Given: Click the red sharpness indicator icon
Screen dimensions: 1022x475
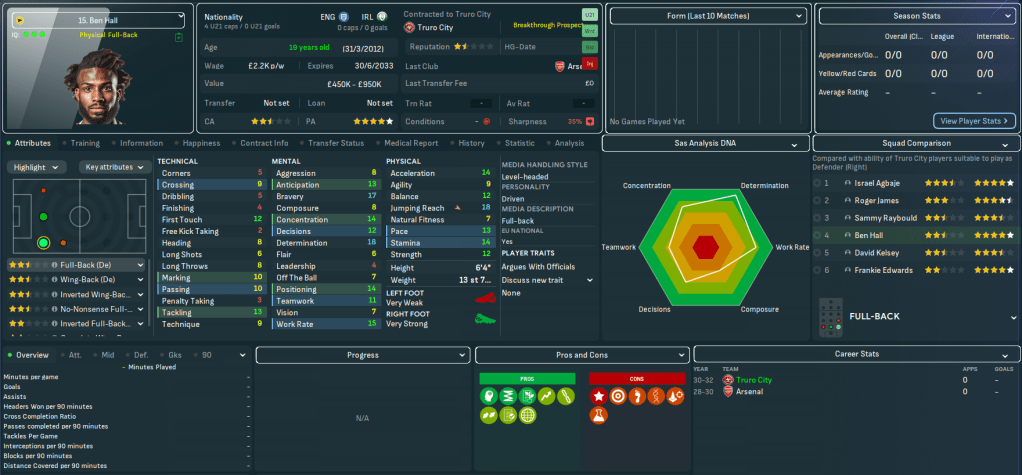Looking at the screenshot, I should point(590,122).
